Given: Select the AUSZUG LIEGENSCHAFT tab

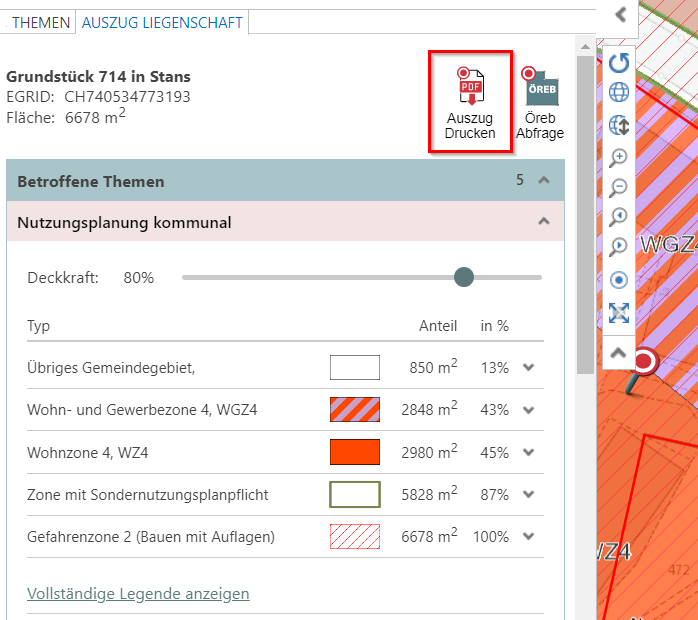Looking at the screenshot, I should 162,22.
